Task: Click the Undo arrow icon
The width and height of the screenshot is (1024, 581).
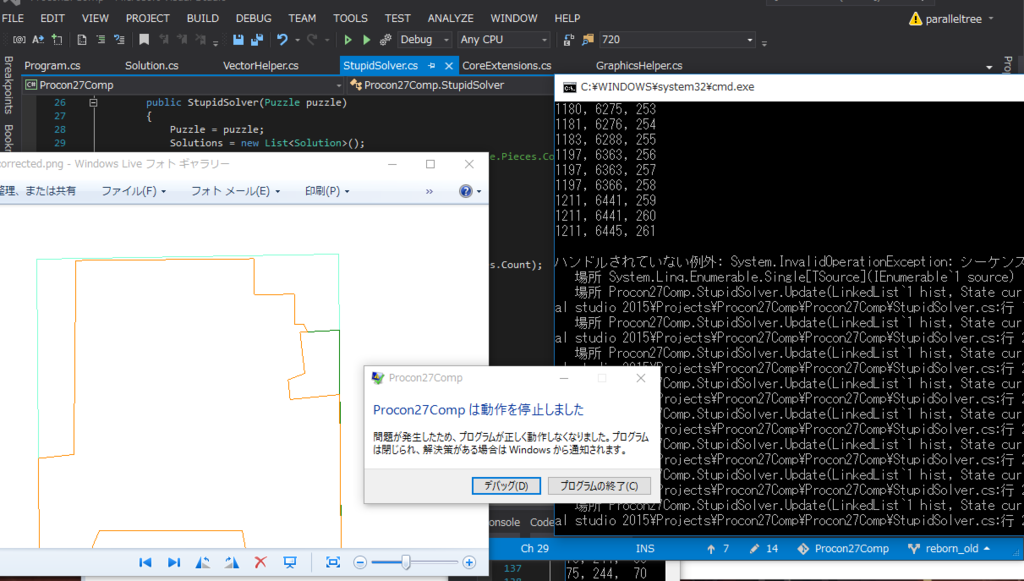Action: (283, 40)
